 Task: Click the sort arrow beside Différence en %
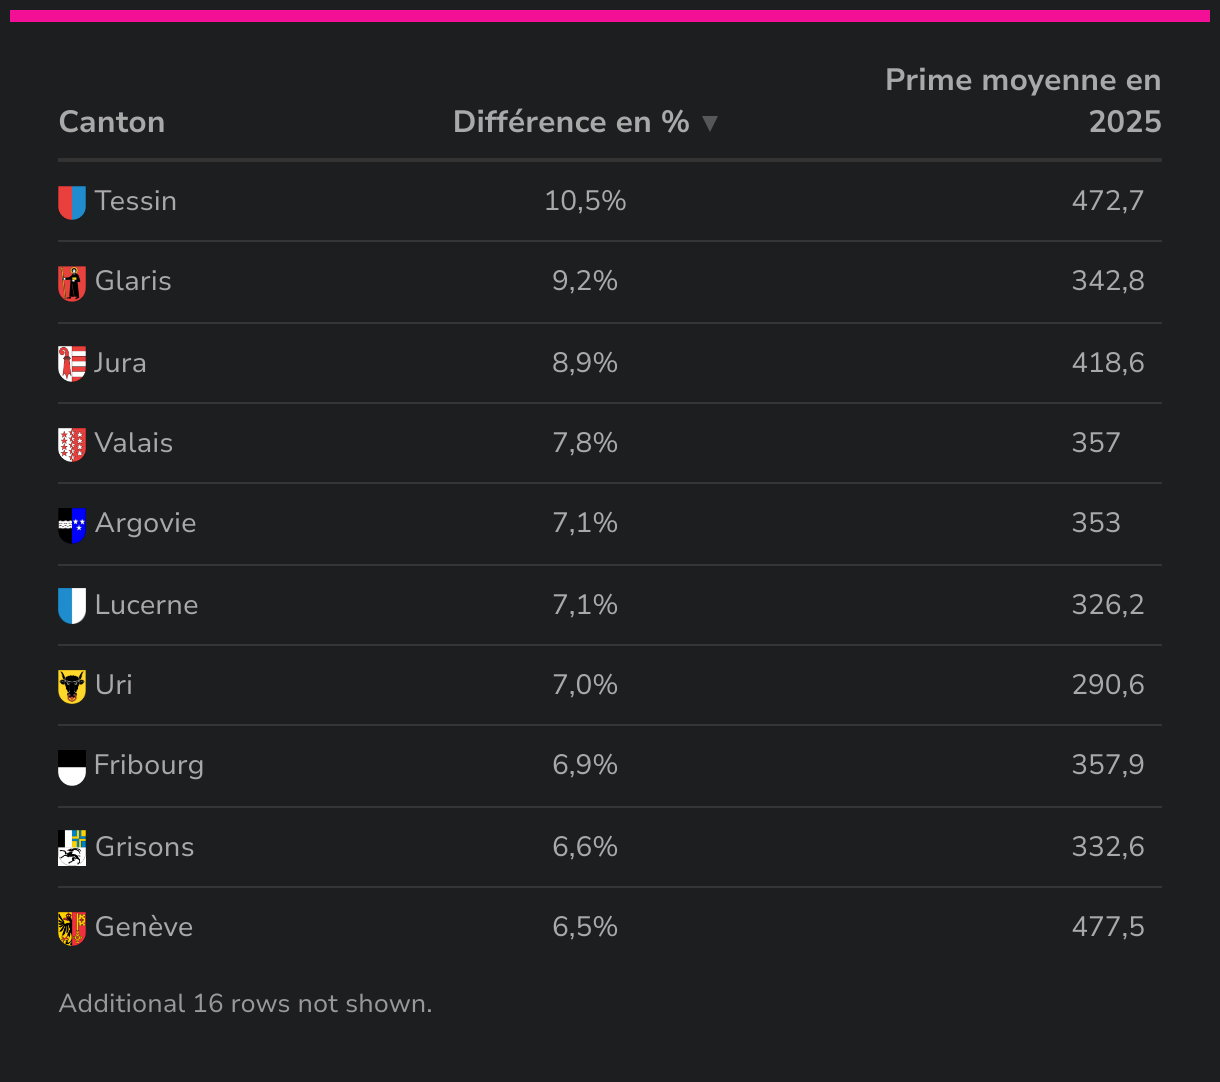click(x=710, y=123)
